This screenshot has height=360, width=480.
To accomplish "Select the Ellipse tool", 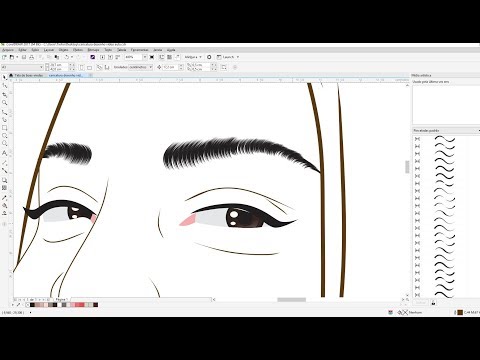I will (x=5, y=136).
